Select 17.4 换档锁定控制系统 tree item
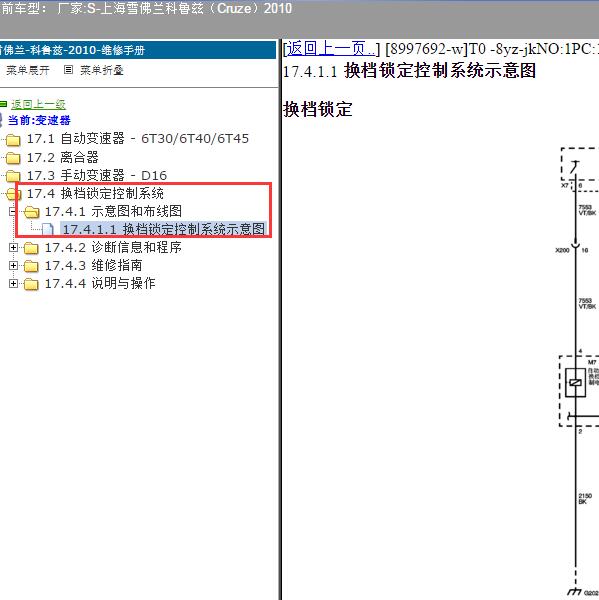The height and width of the screenshot is (600, 599). 95,193
